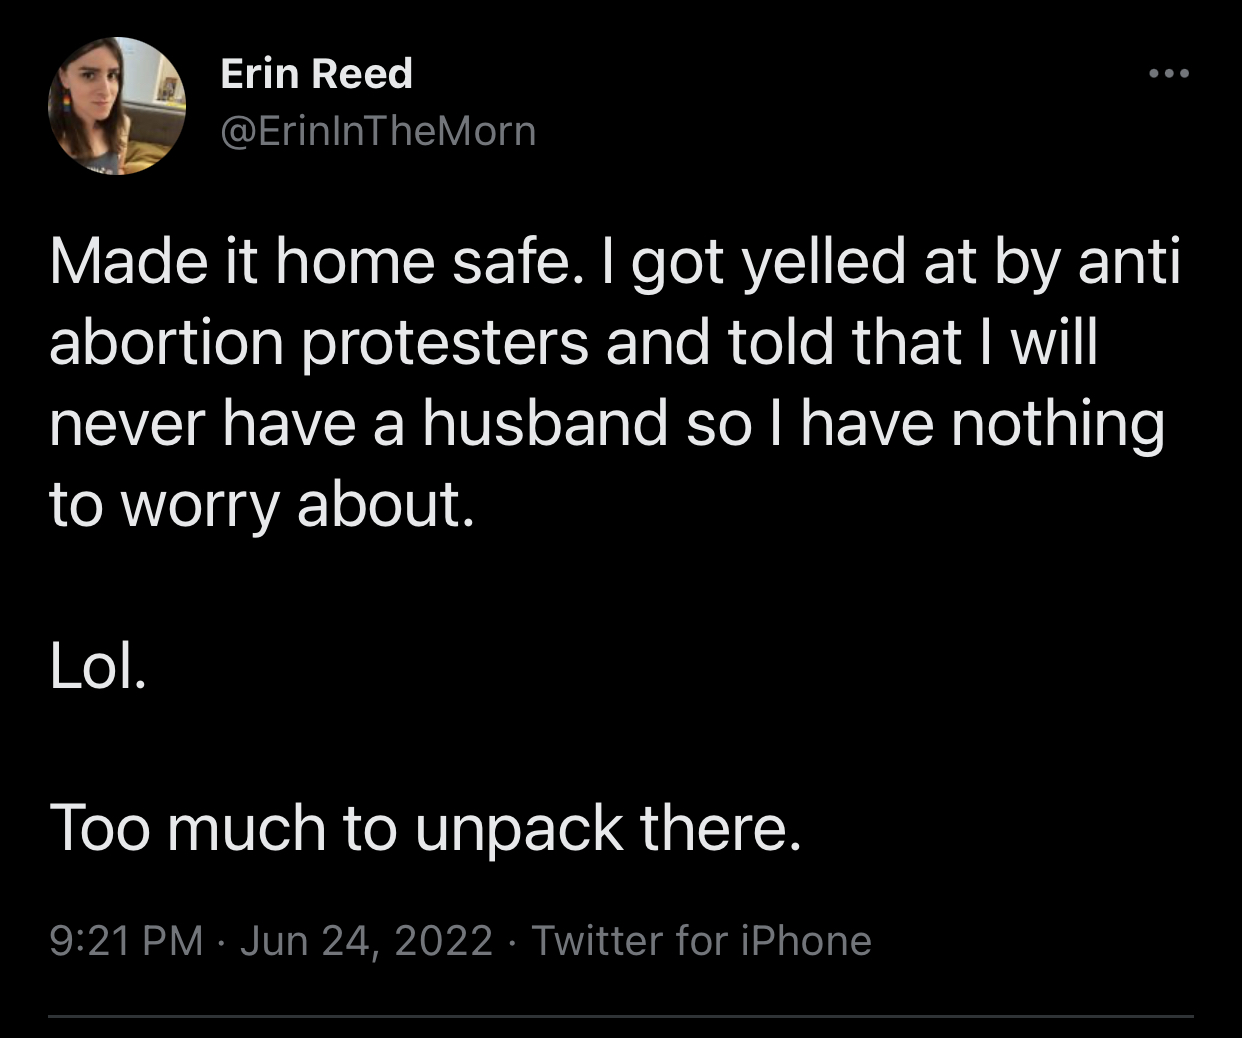
Task: Click the word 'husband' in the tweet
Action: 544,423
